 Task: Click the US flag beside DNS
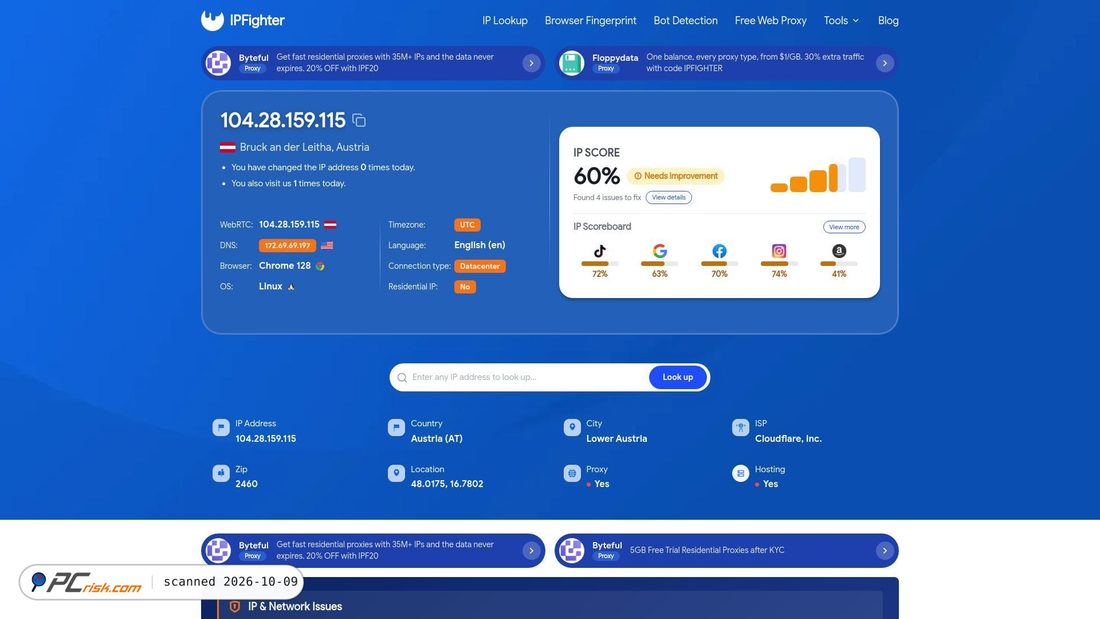tap(327, 246)
